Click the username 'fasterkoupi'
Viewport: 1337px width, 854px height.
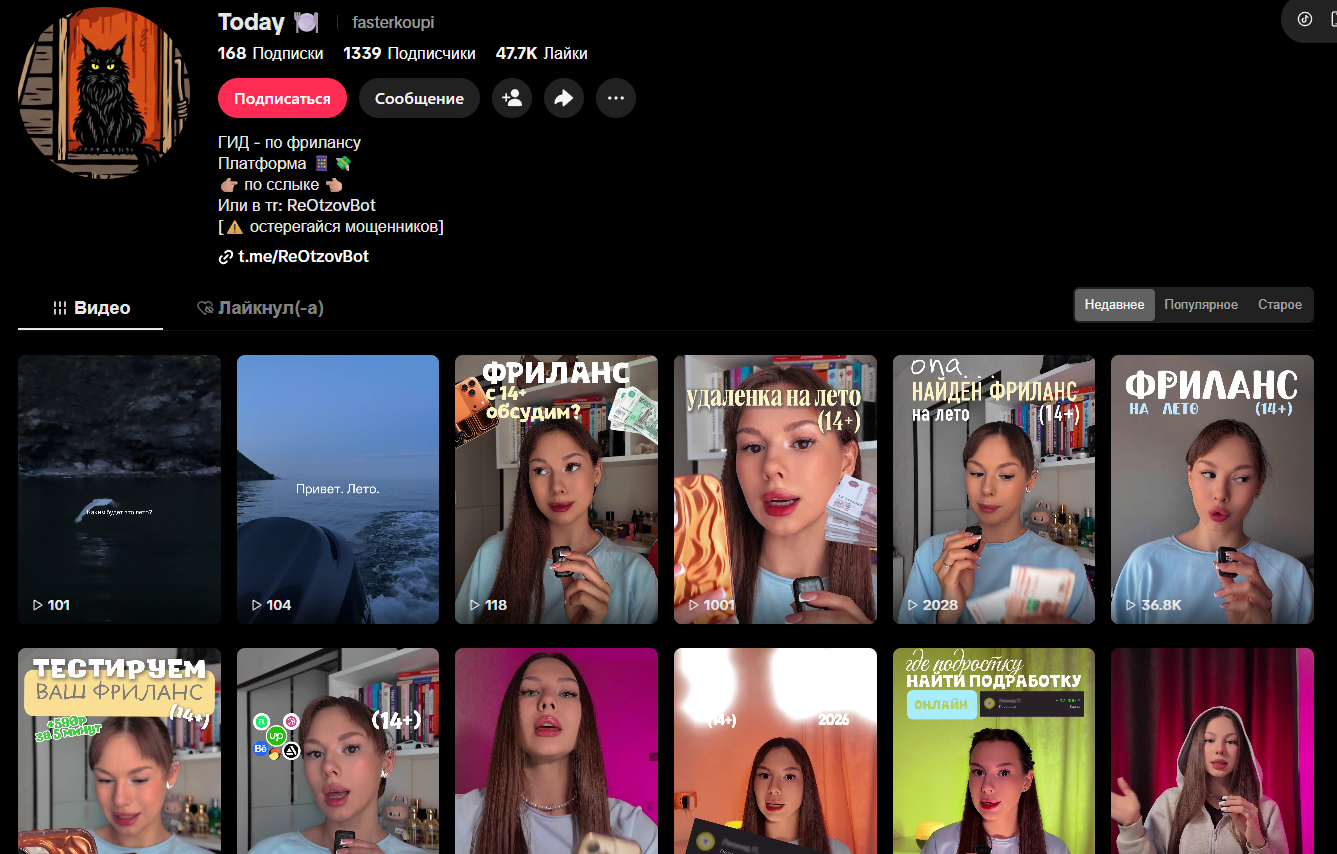point(393,22)
